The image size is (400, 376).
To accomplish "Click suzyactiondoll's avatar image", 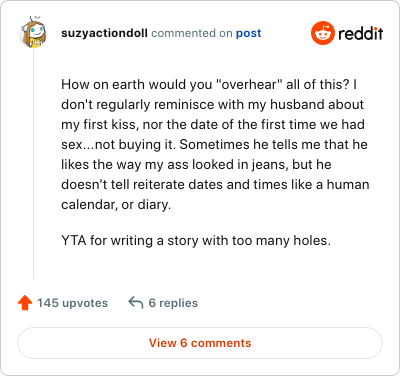I will coord(33,32).
